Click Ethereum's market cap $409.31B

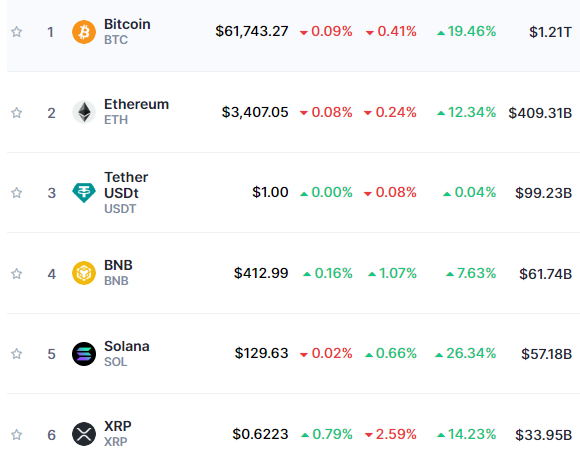click(540, 113)
